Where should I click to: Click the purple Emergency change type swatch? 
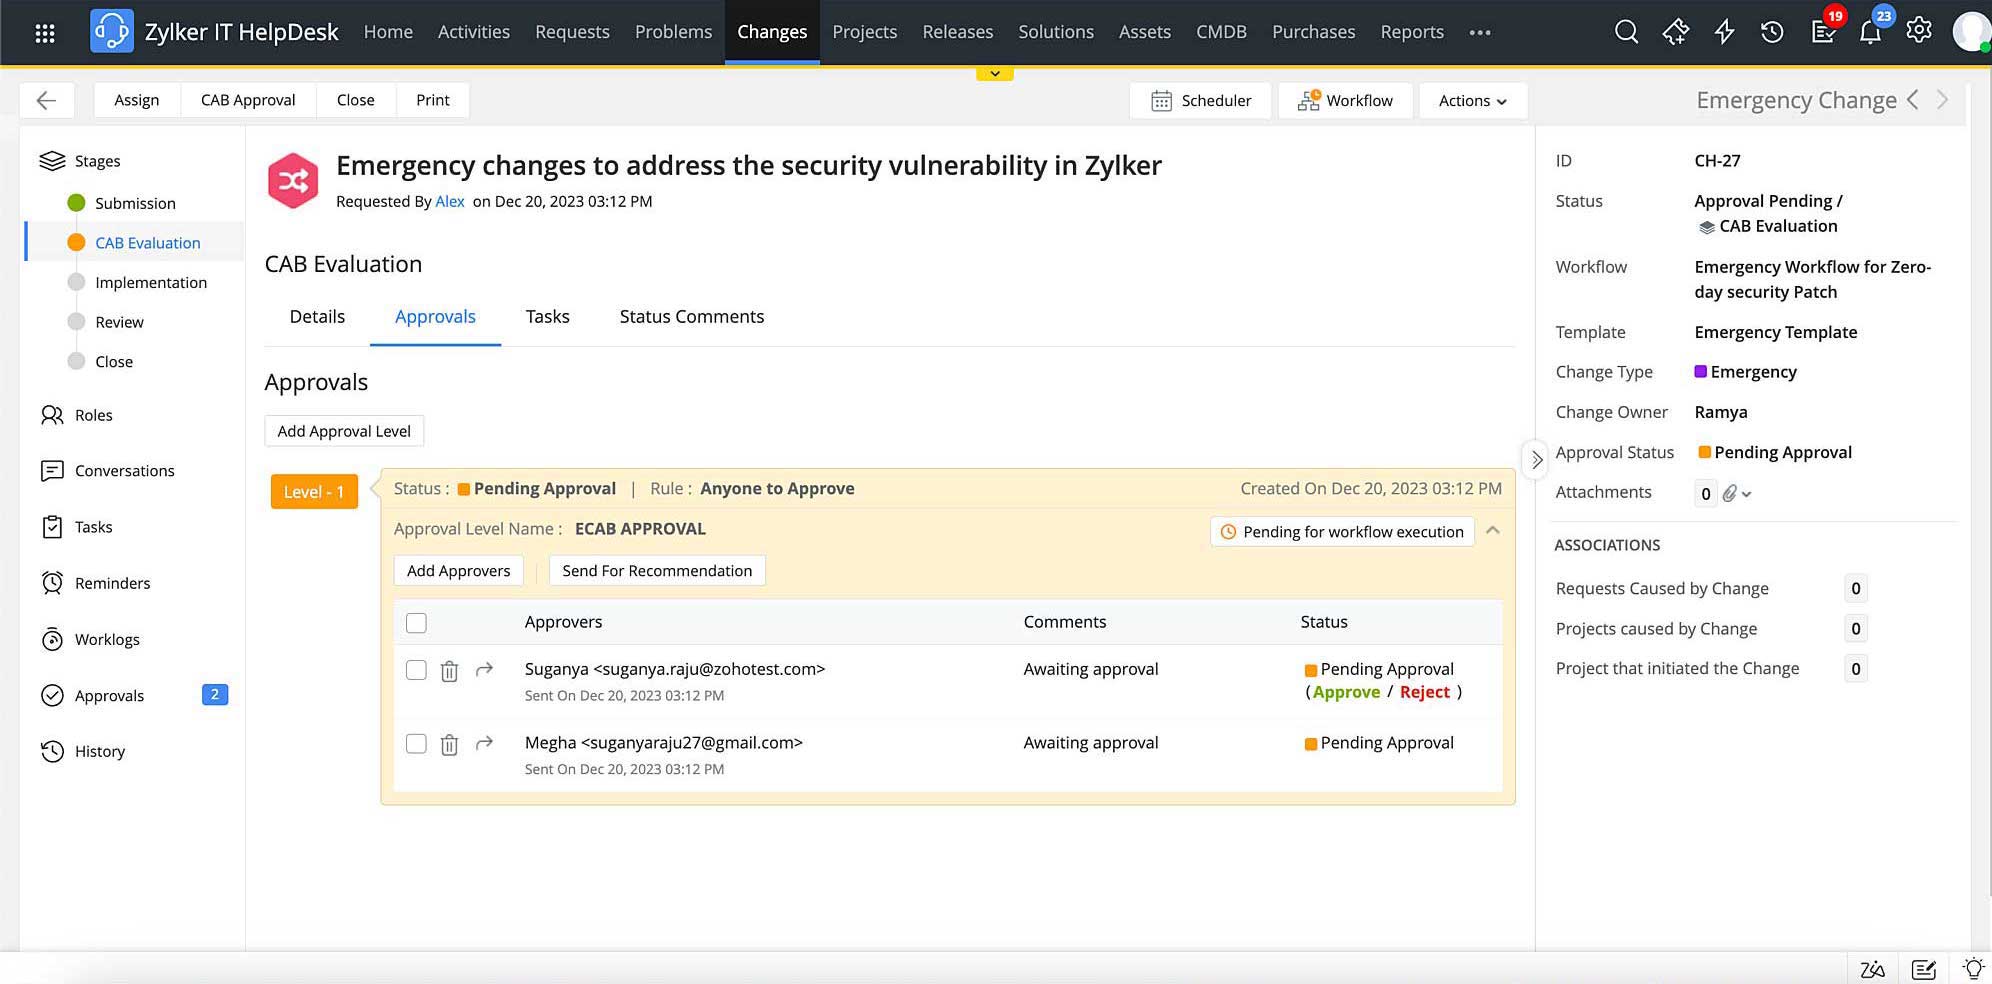[1700, 372]
